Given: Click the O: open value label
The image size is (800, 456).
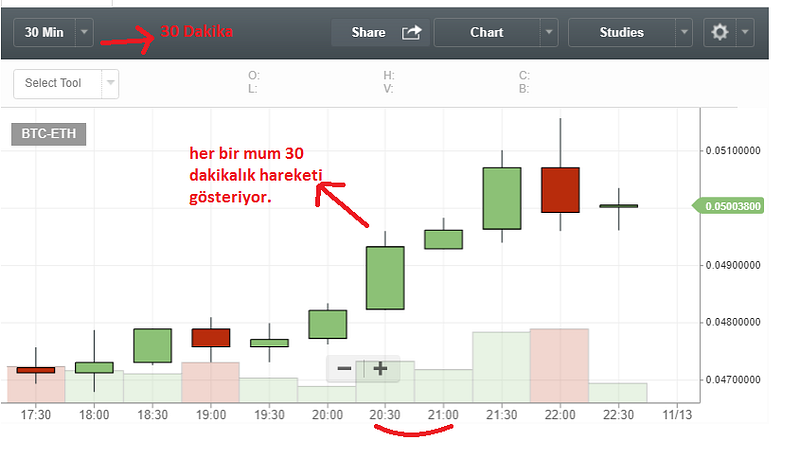Looking at the screenshot, I should [x=254, y=75].
